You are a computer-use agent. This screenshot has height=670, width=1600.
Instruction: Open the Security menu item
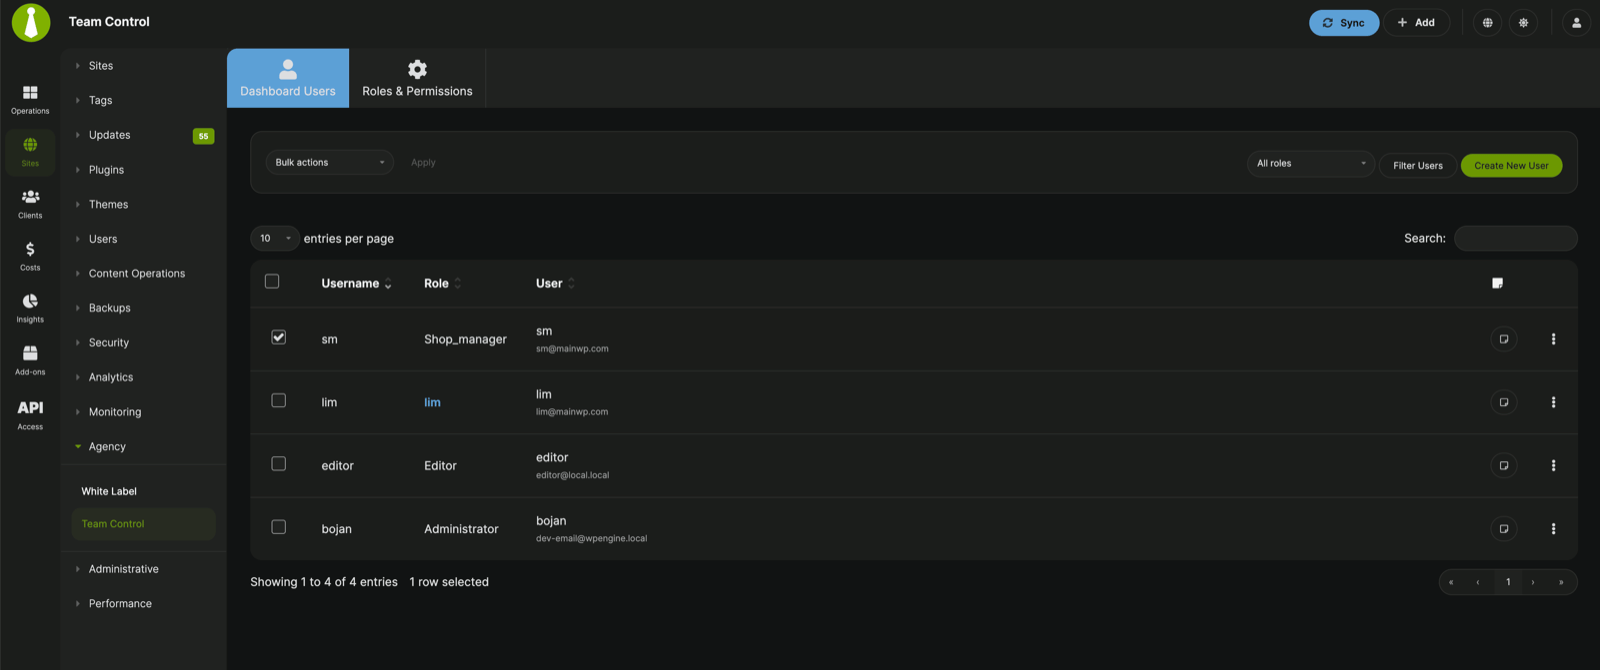143,343
